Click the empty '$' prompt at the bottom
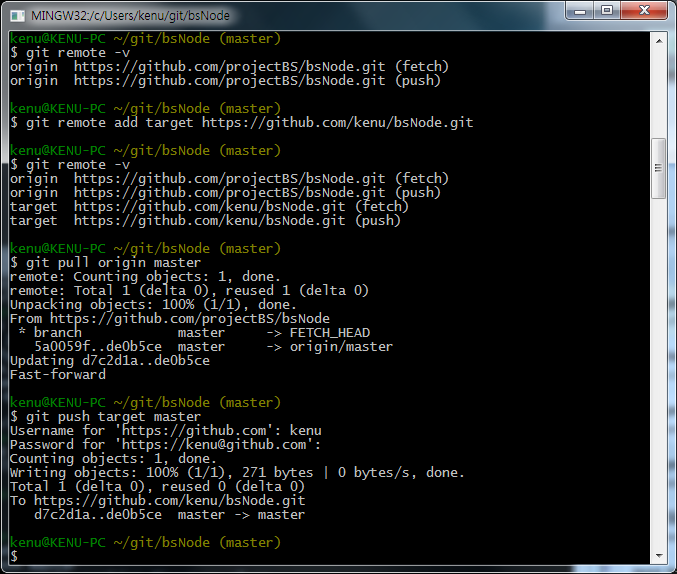 click(x=14, y=556)
